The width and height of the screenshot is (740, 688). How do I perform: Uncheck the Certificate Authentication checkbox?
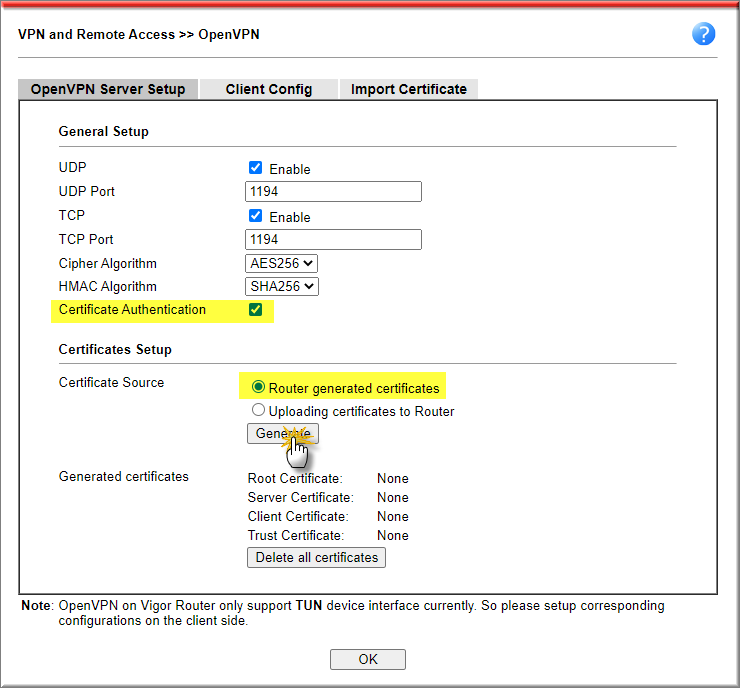(x=255, y=310)
